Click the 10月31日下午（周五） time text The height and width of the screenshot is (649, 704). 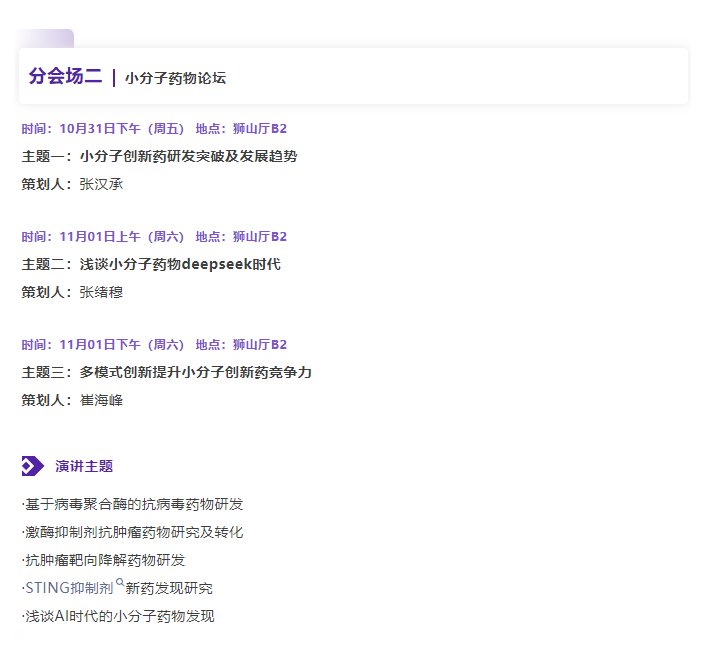pos(122,129)
